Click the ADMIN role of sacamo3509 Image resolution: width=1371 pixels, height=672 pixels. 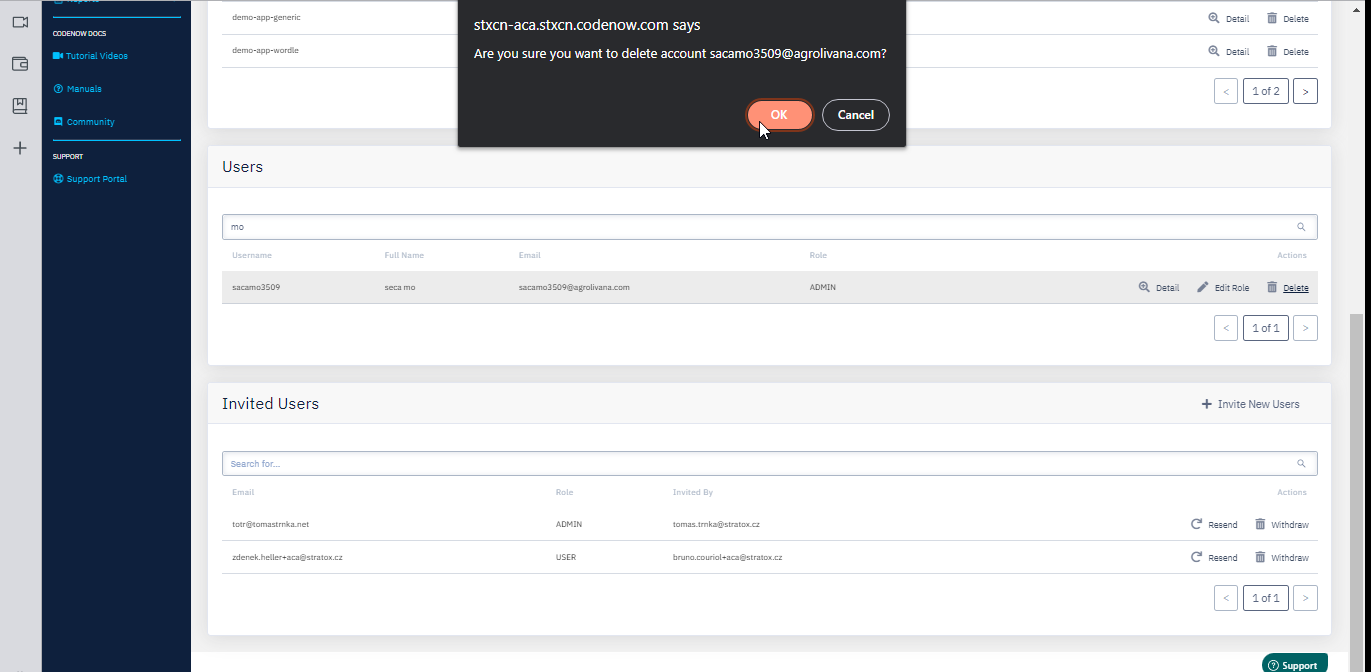pyautogui.click(x=822, y=288)
